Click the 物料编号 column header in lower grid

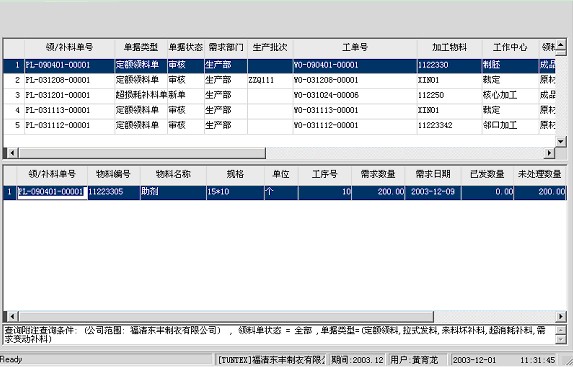114,174
